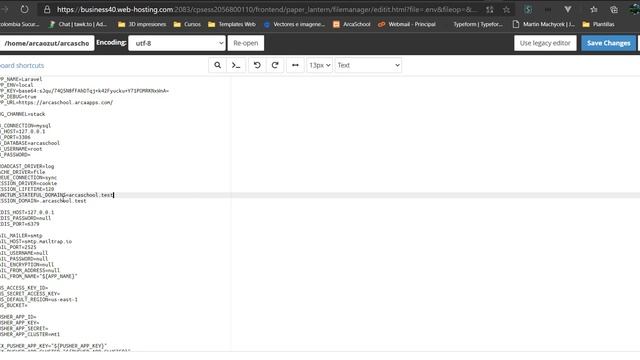Click Use legacy editor button
This screenshot has height=360, width=640.
[545, 43]
